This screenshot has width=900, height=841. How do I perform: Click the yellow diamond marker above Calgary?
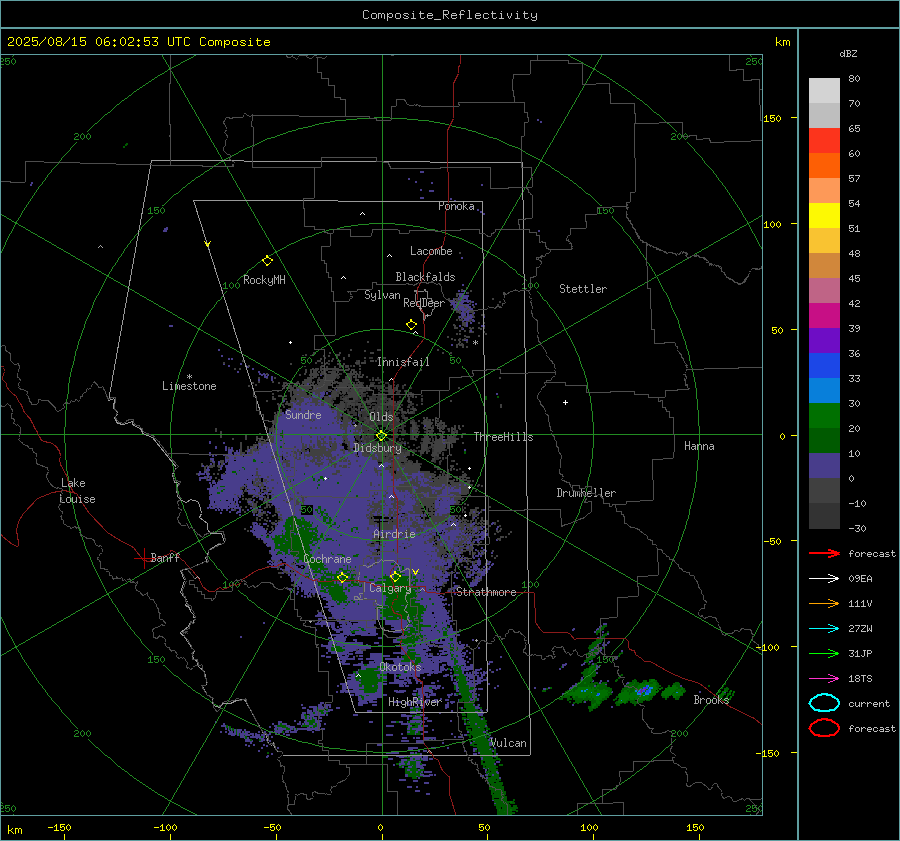coord(395,576)
